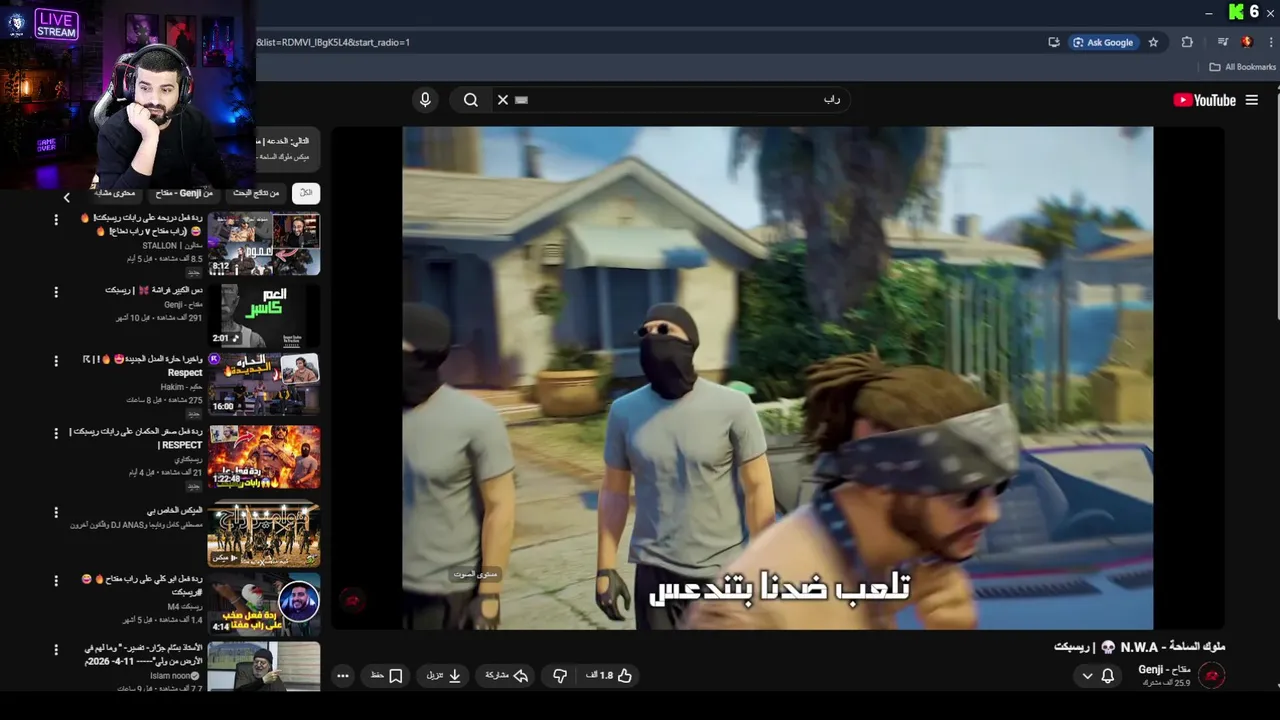Open the Hakim 'Respect' video title
The image size is (1280, 720).
coord(142,366)
